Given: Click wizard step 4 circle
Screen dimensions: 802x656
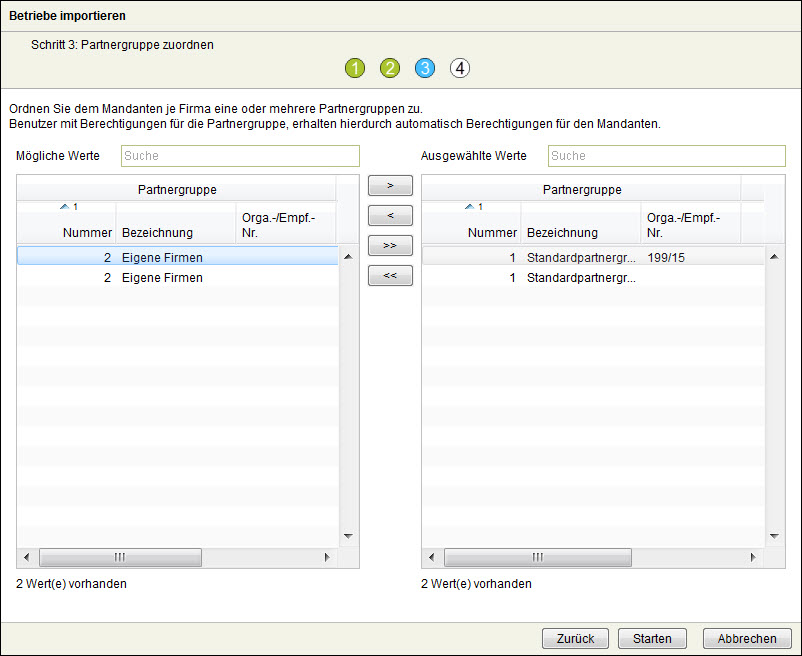Looking at the screenshot, I should [x=459, y=68].
